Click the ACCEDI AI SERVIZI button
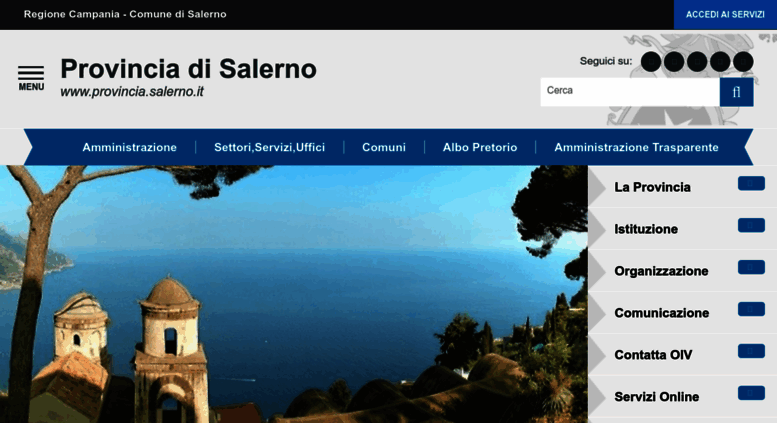 pos(725,14)
